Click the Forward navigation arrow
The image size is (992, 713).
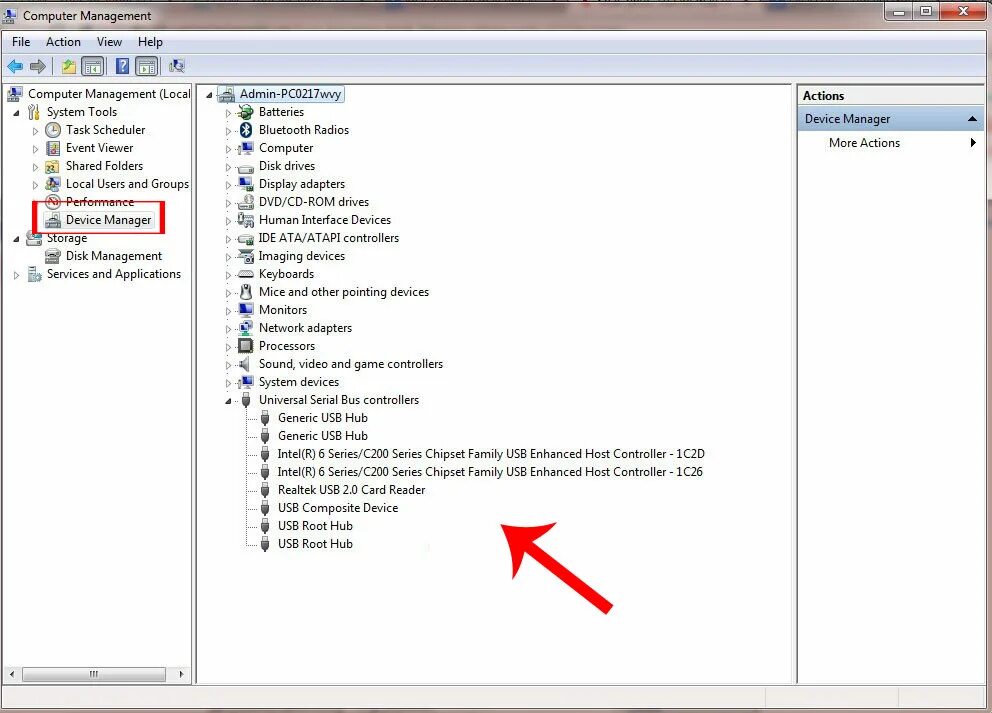point(38,66)
